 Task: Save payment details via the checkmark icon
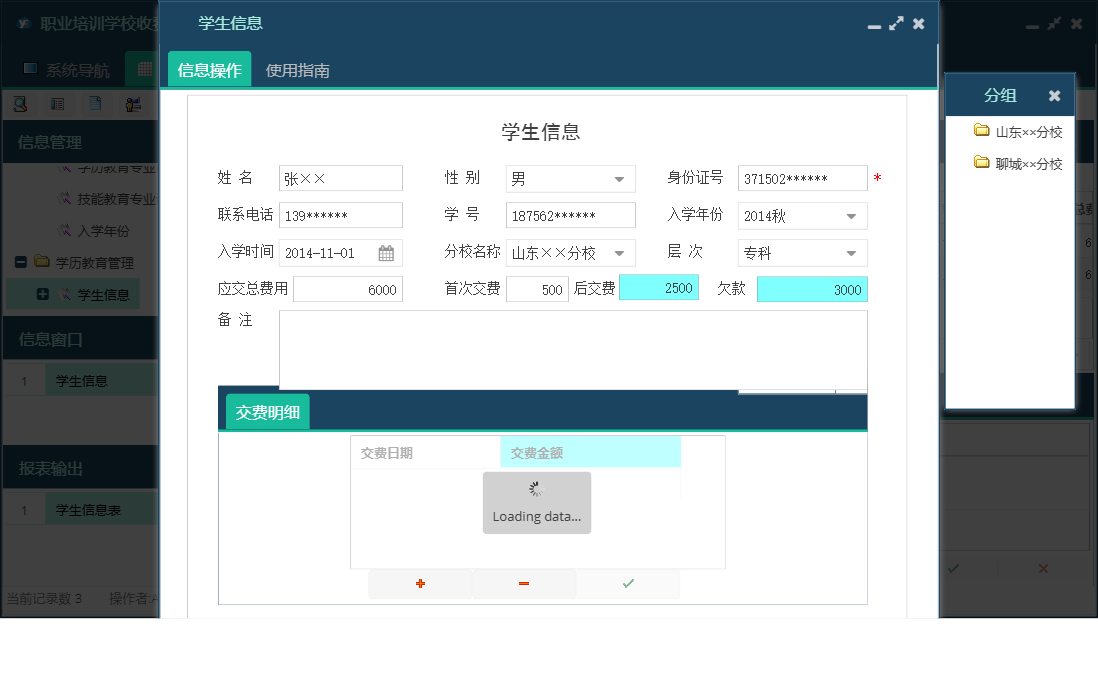click(x=628, y=583)
